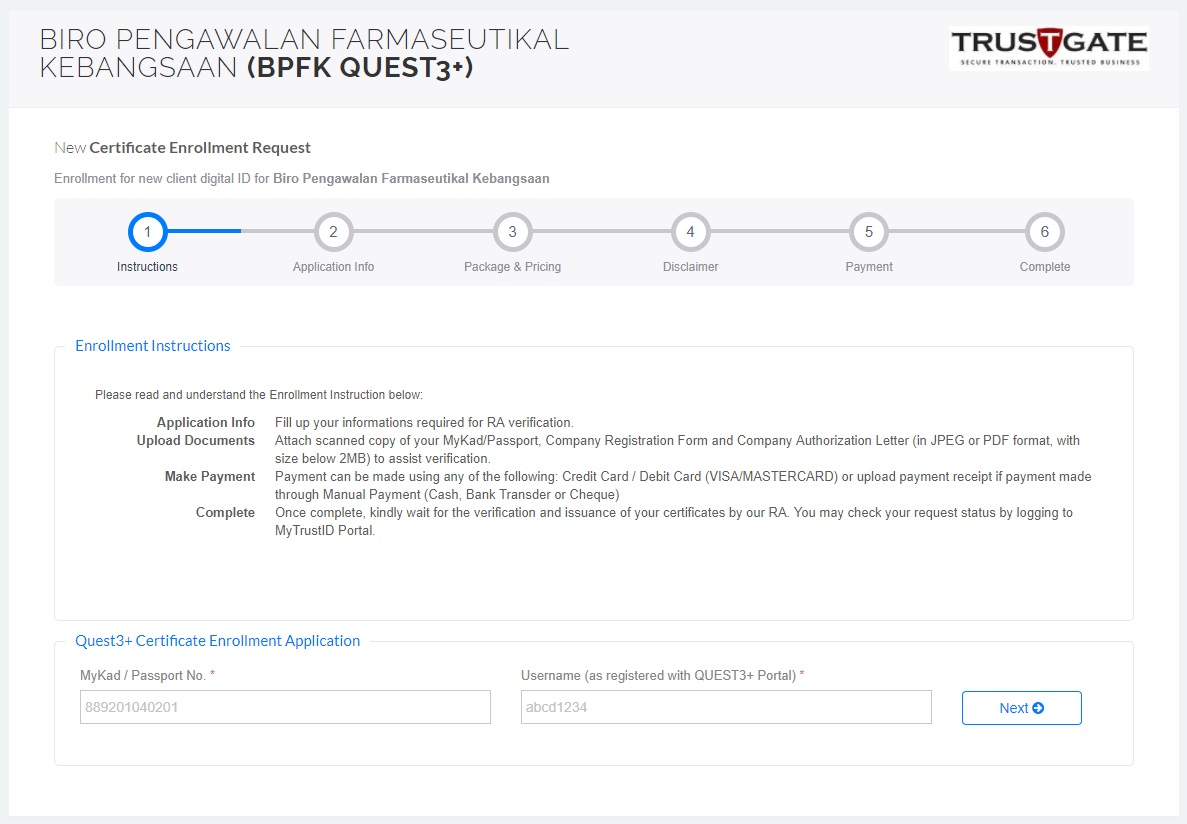Image resolution: width=1187 pixels, height=824 pixels.
Task: Click "New Certificate Enrollment Request" heading
Action: (x=183, y=148)
